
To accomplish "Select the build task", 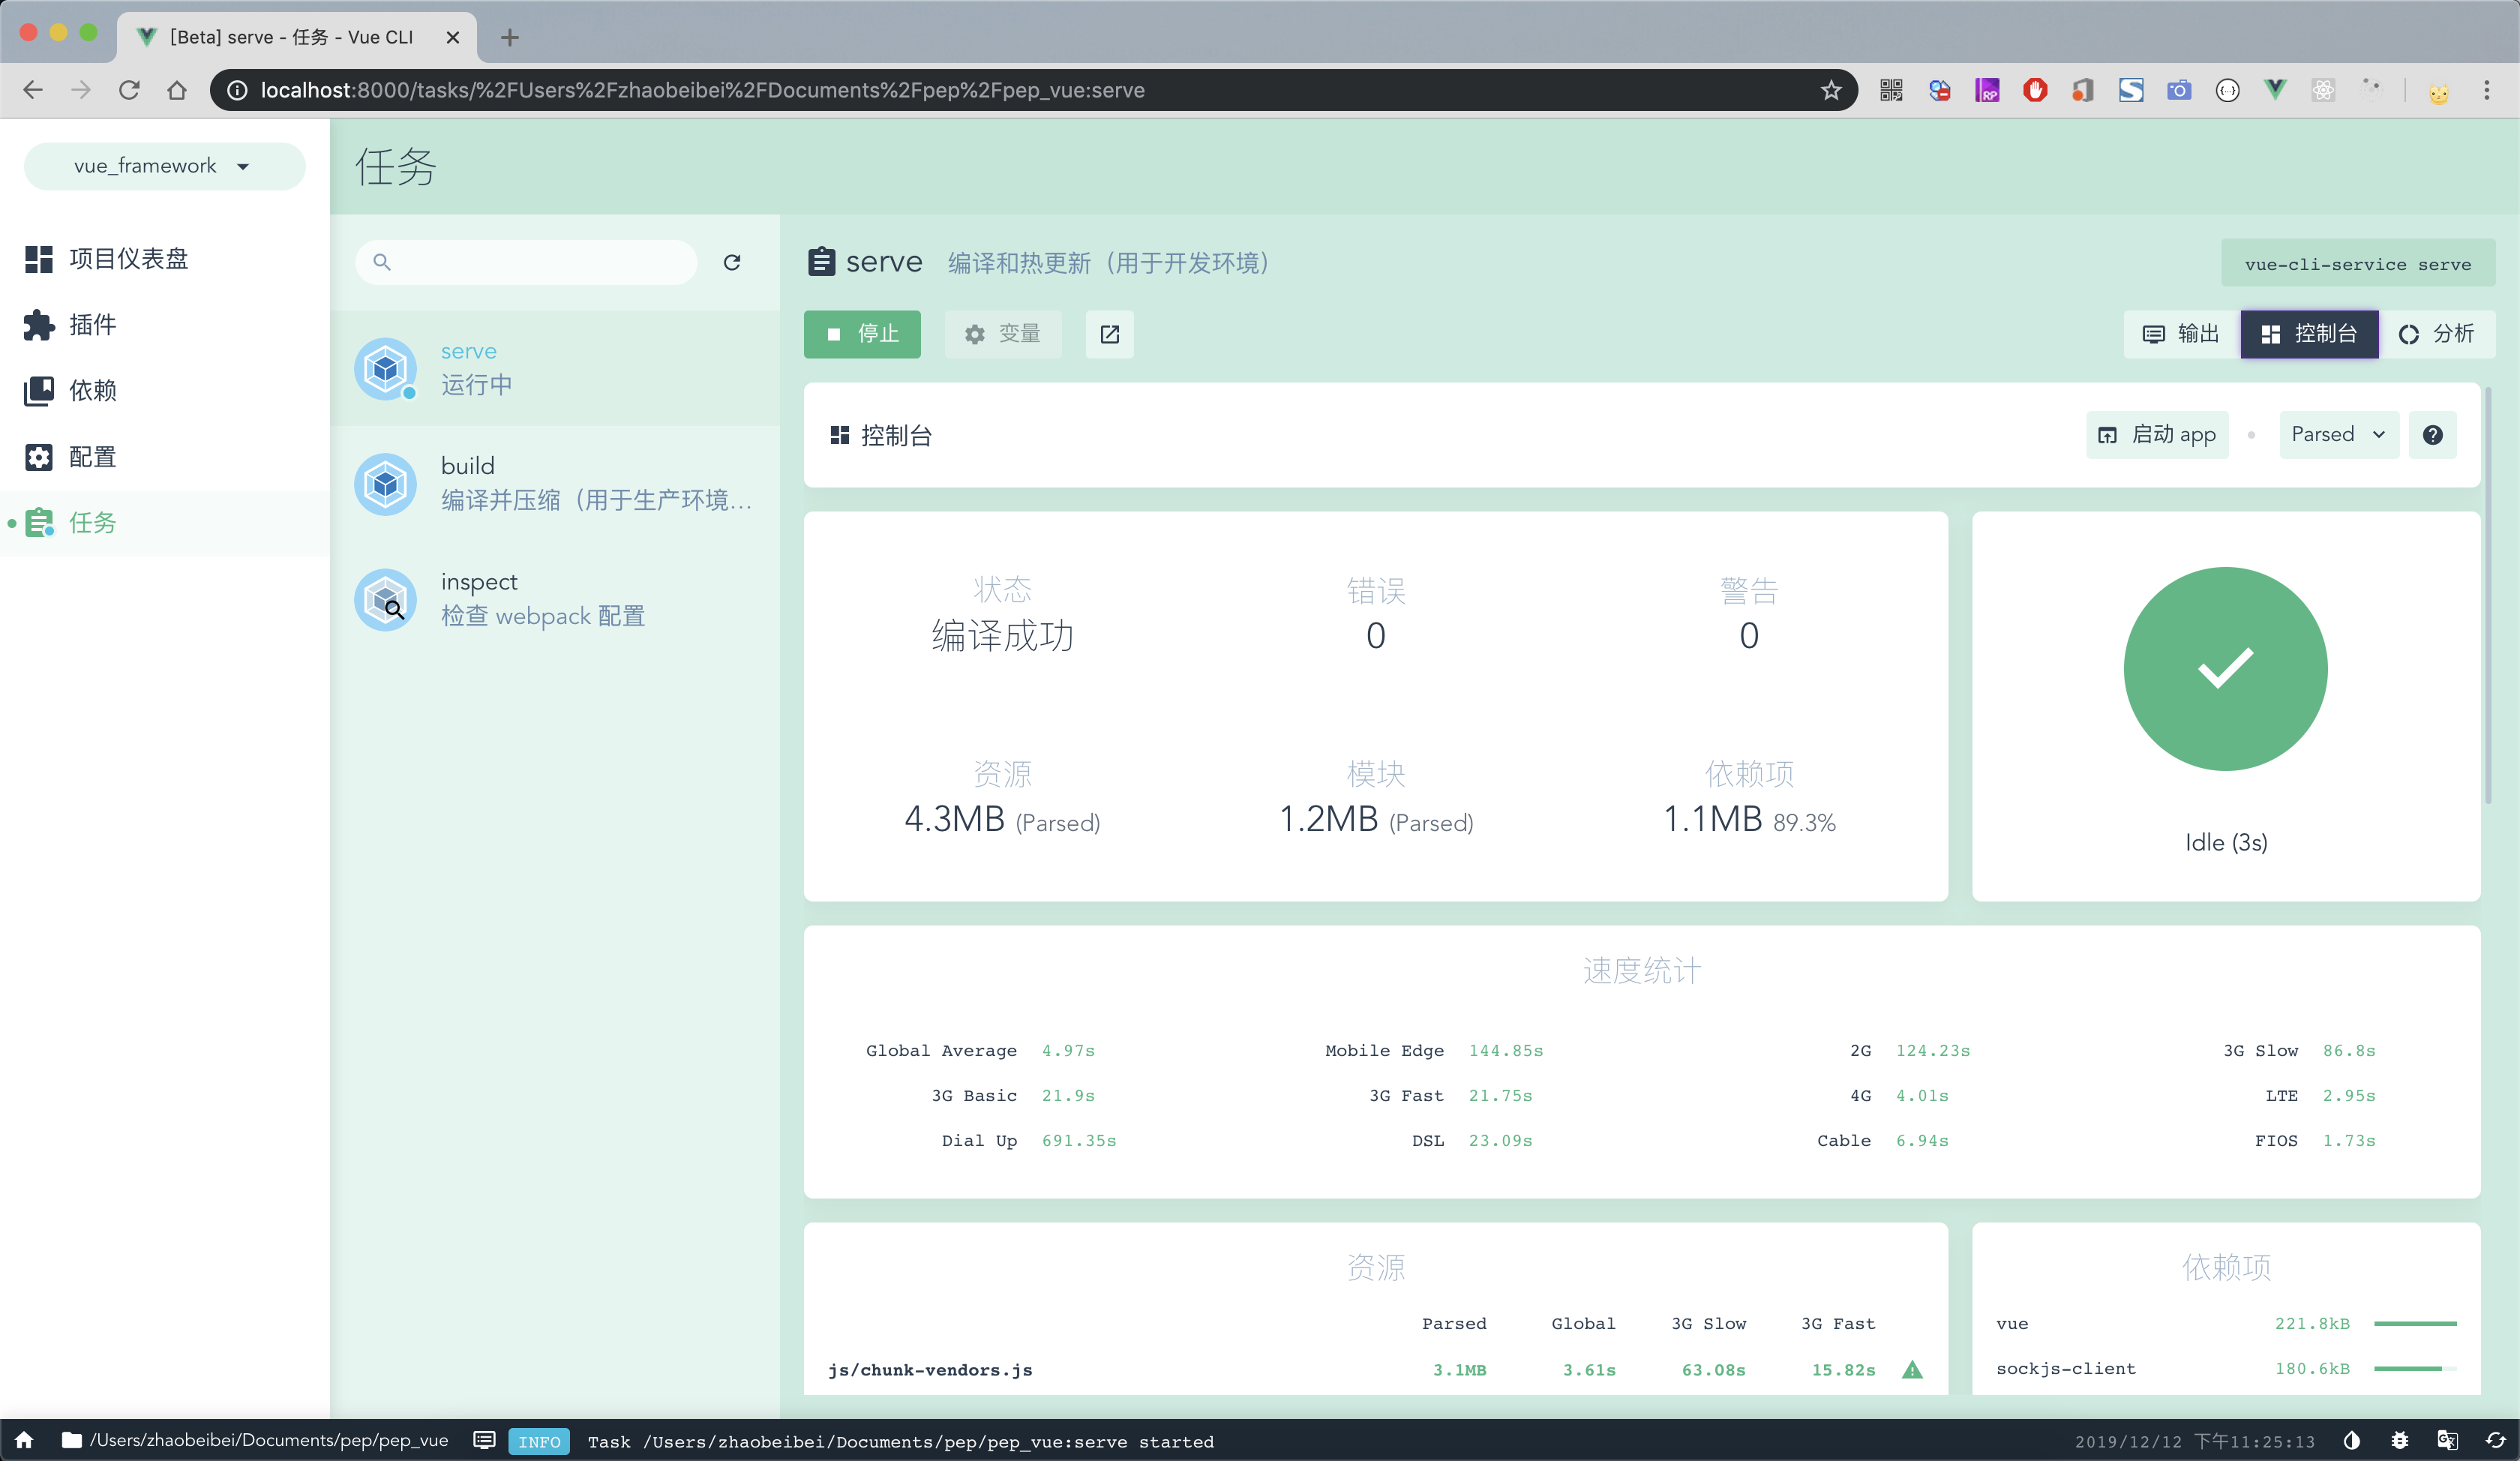I will 555,484.
